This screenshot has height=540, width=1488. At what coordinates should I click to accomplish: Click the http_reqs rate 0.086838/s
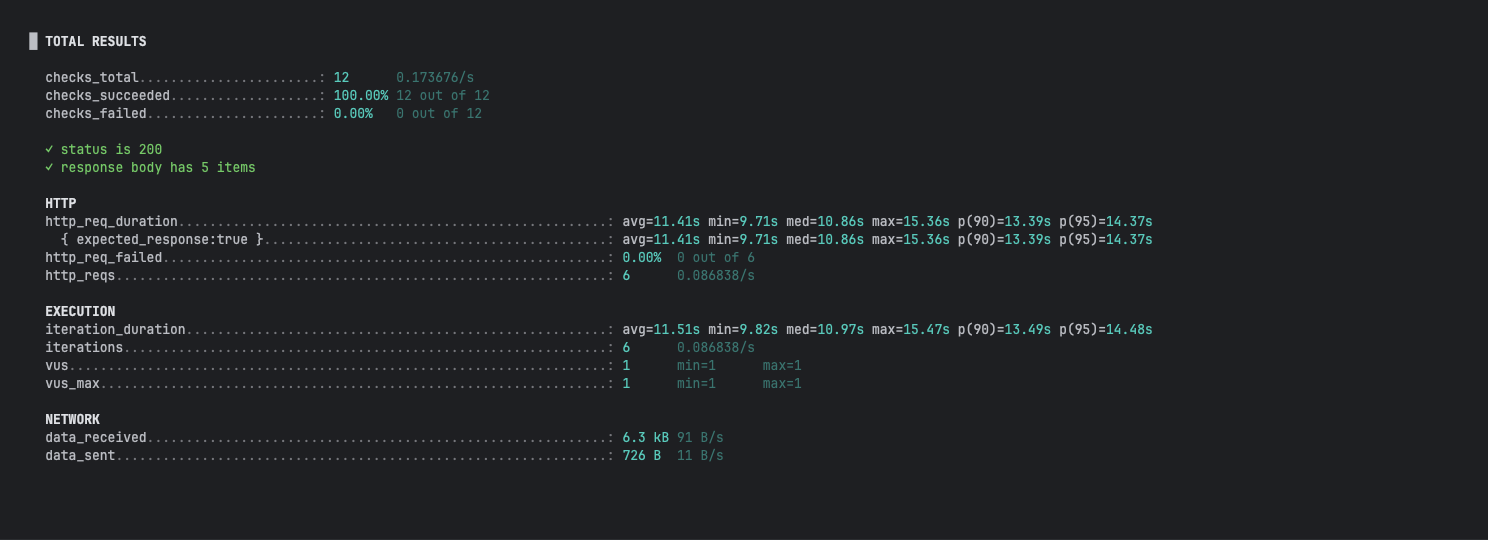715,275
